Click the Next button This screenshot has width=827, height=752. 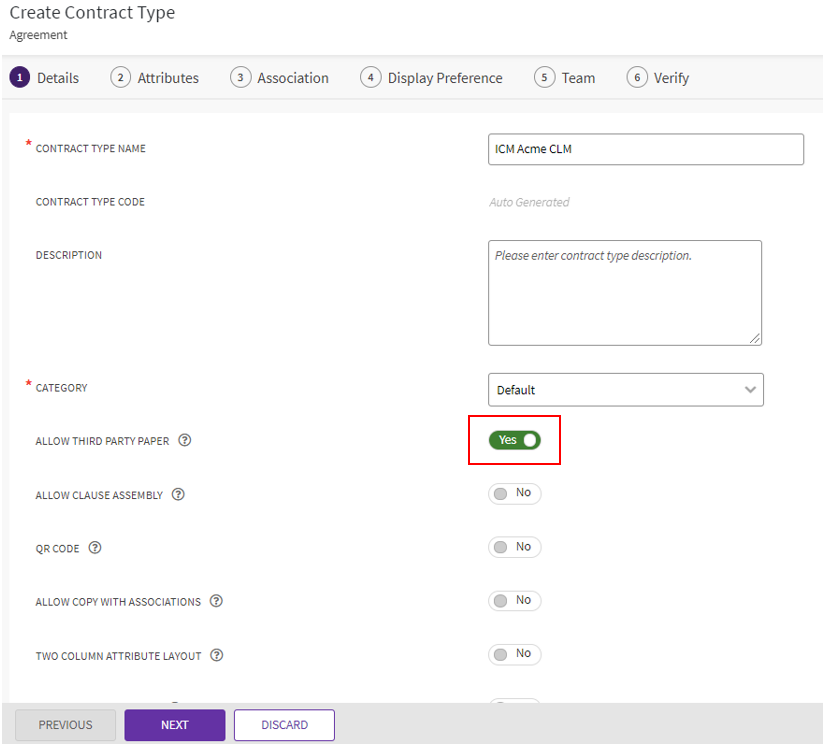tap(175, 725)
